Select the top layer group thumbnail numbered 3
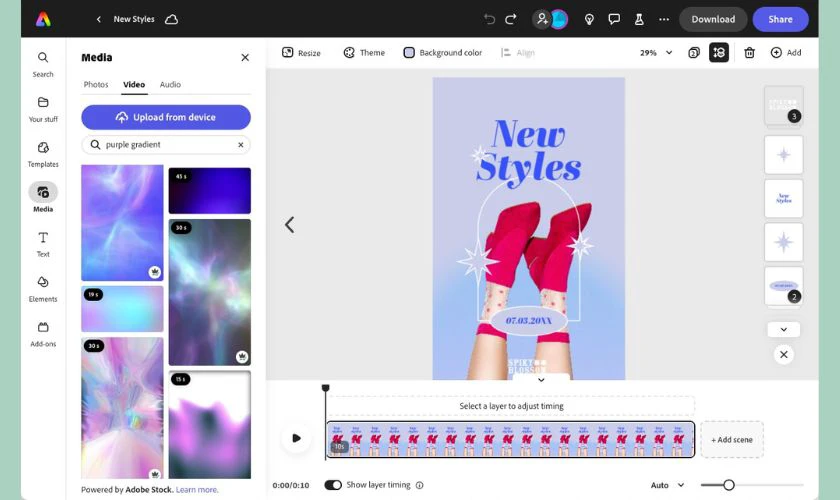The height and width of the screenshot is (500, 840). [784, 106]
